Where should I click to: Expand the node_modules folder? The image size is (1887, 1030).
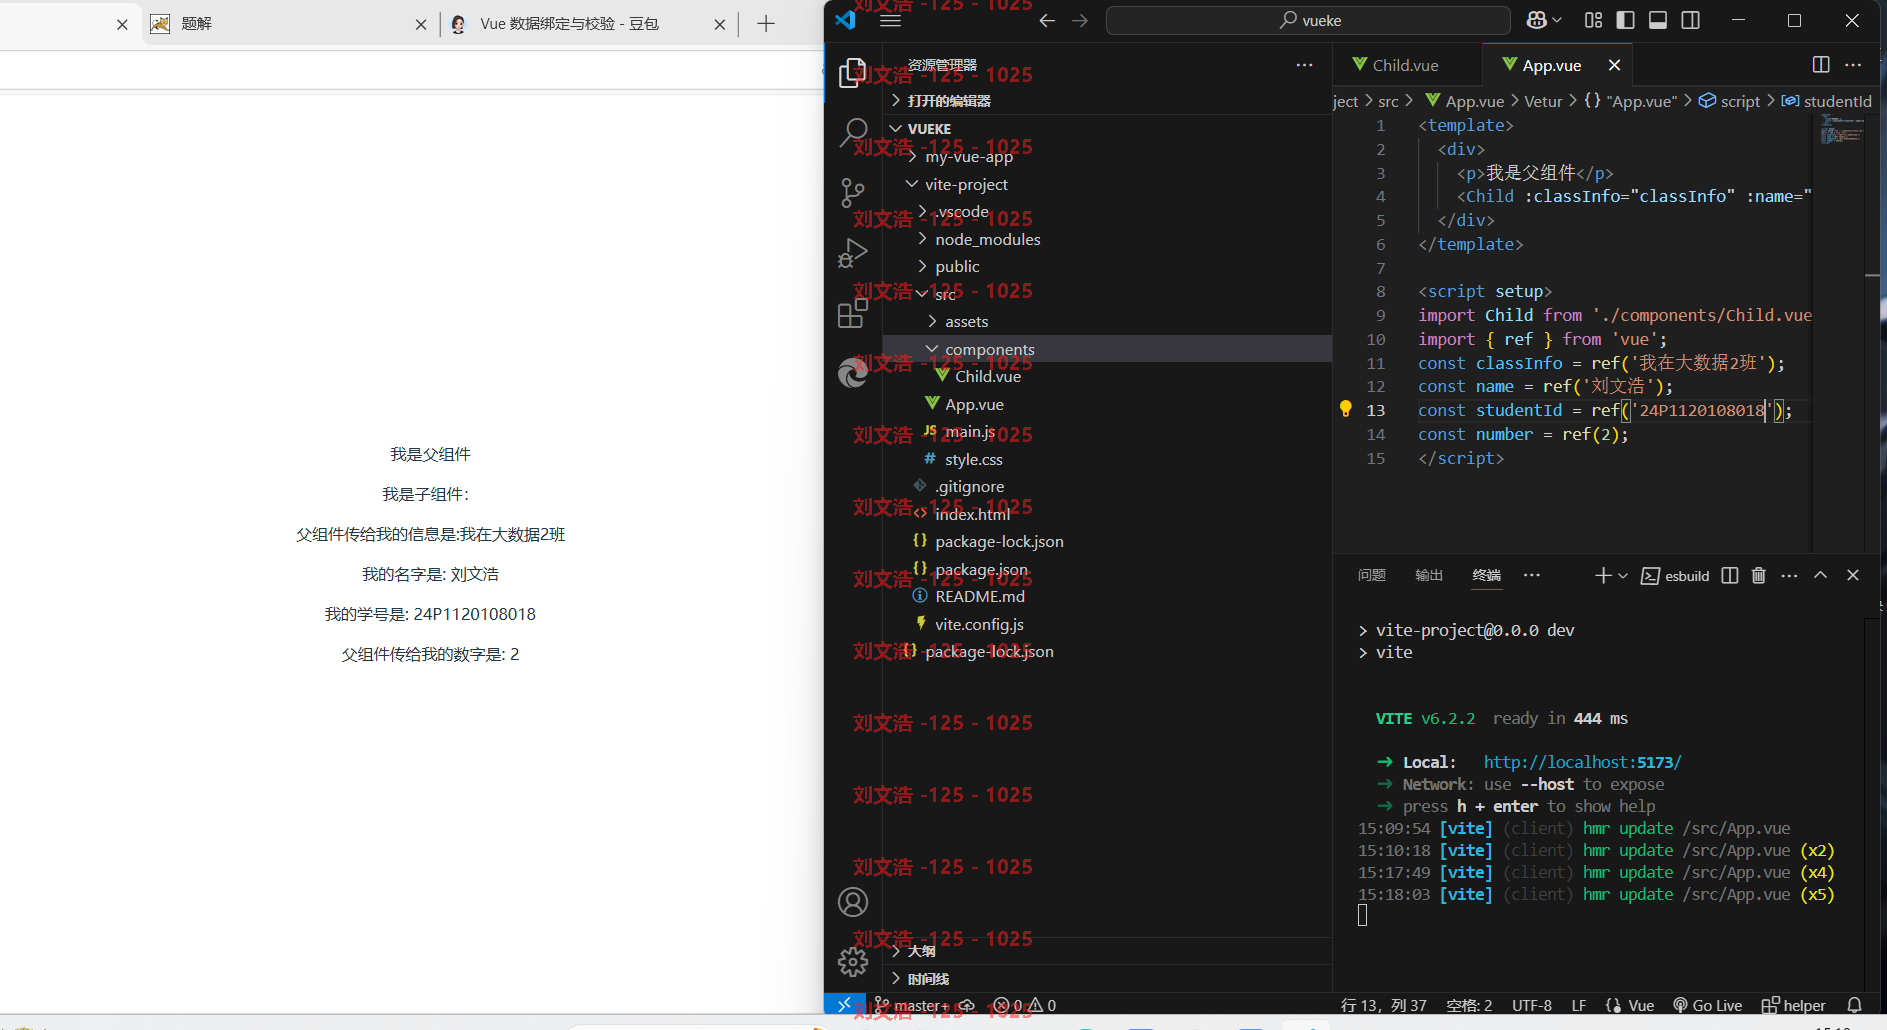tap(1106, 239)
